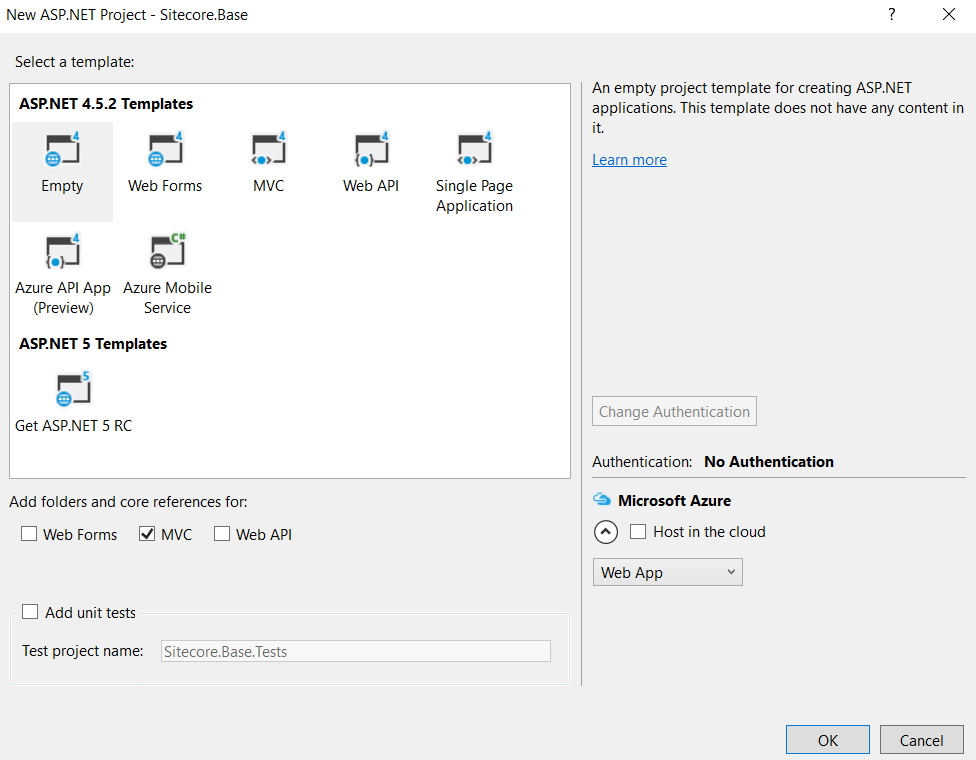
Task: Uncheck the MVC references checkbox
Action: (x=147, y=534)
